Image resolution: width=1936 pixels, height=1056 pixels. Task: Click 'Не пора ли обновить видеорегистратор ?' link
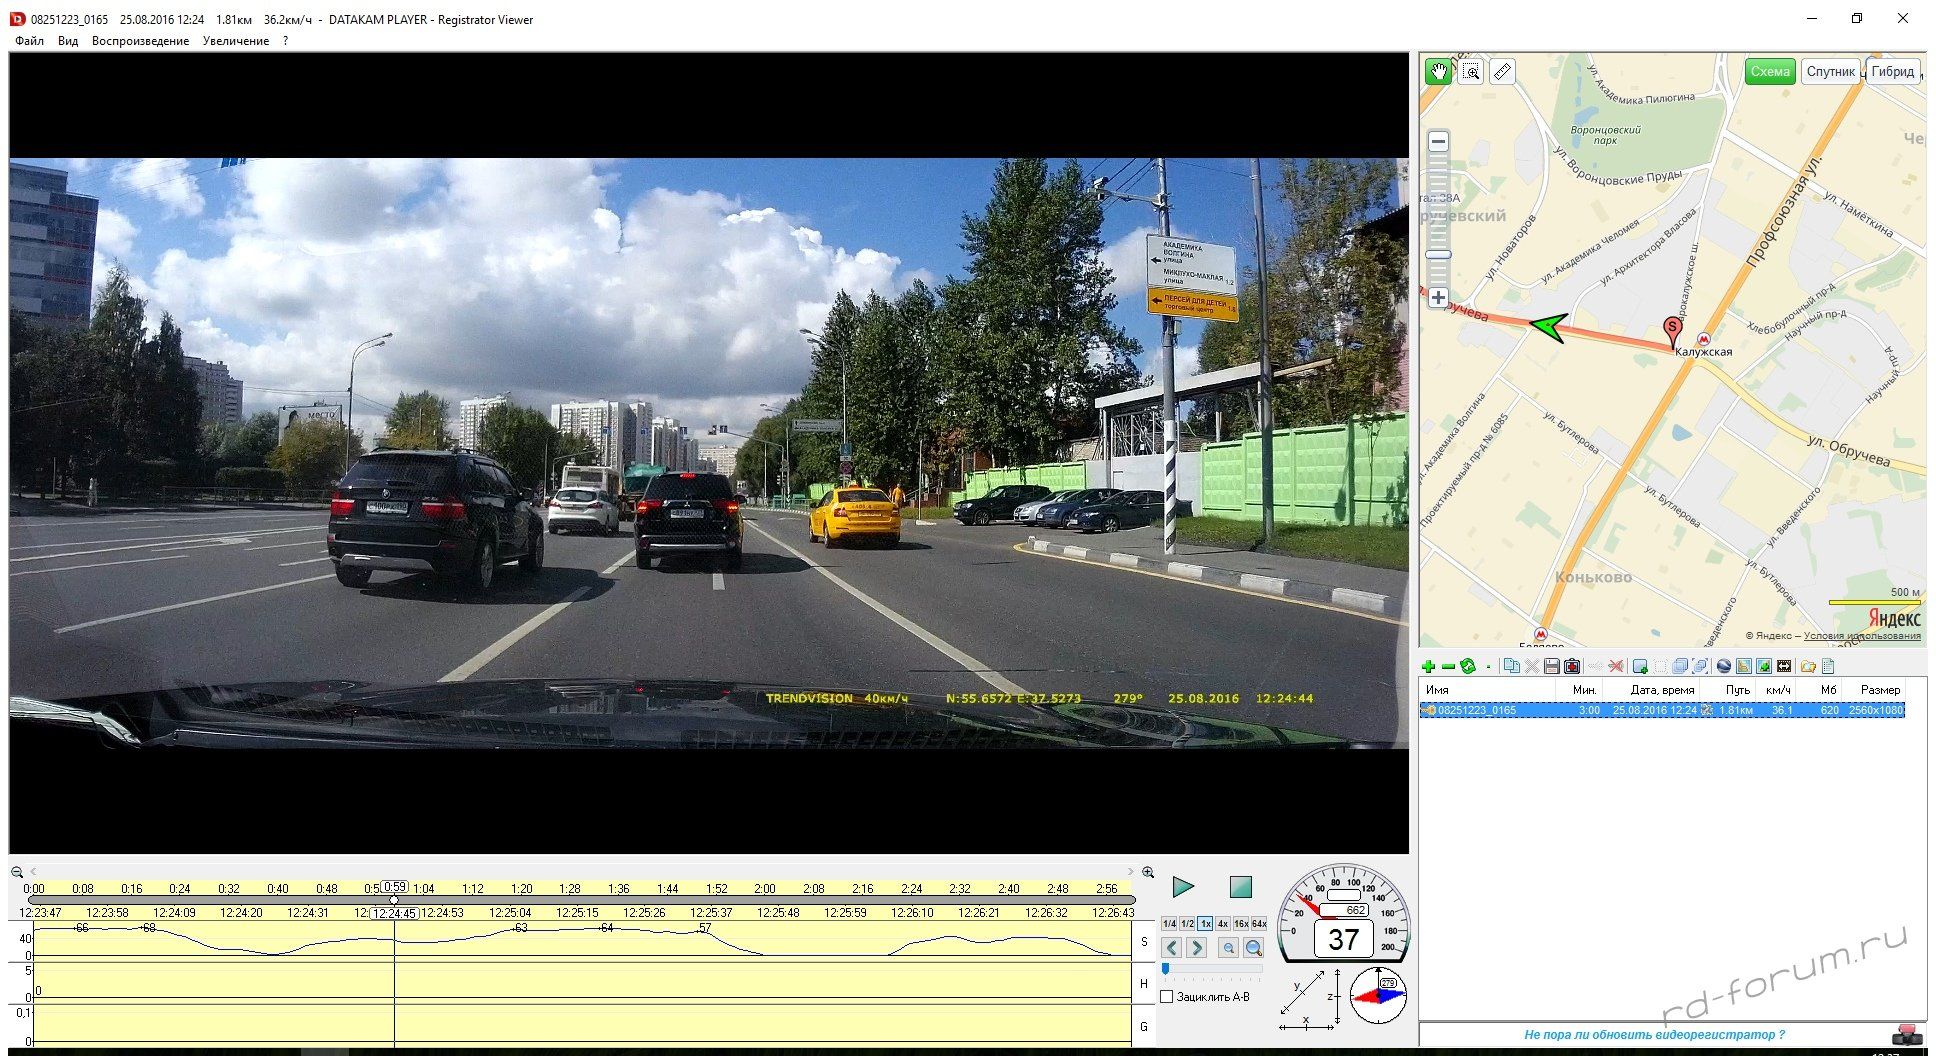click(1654, 1035)
